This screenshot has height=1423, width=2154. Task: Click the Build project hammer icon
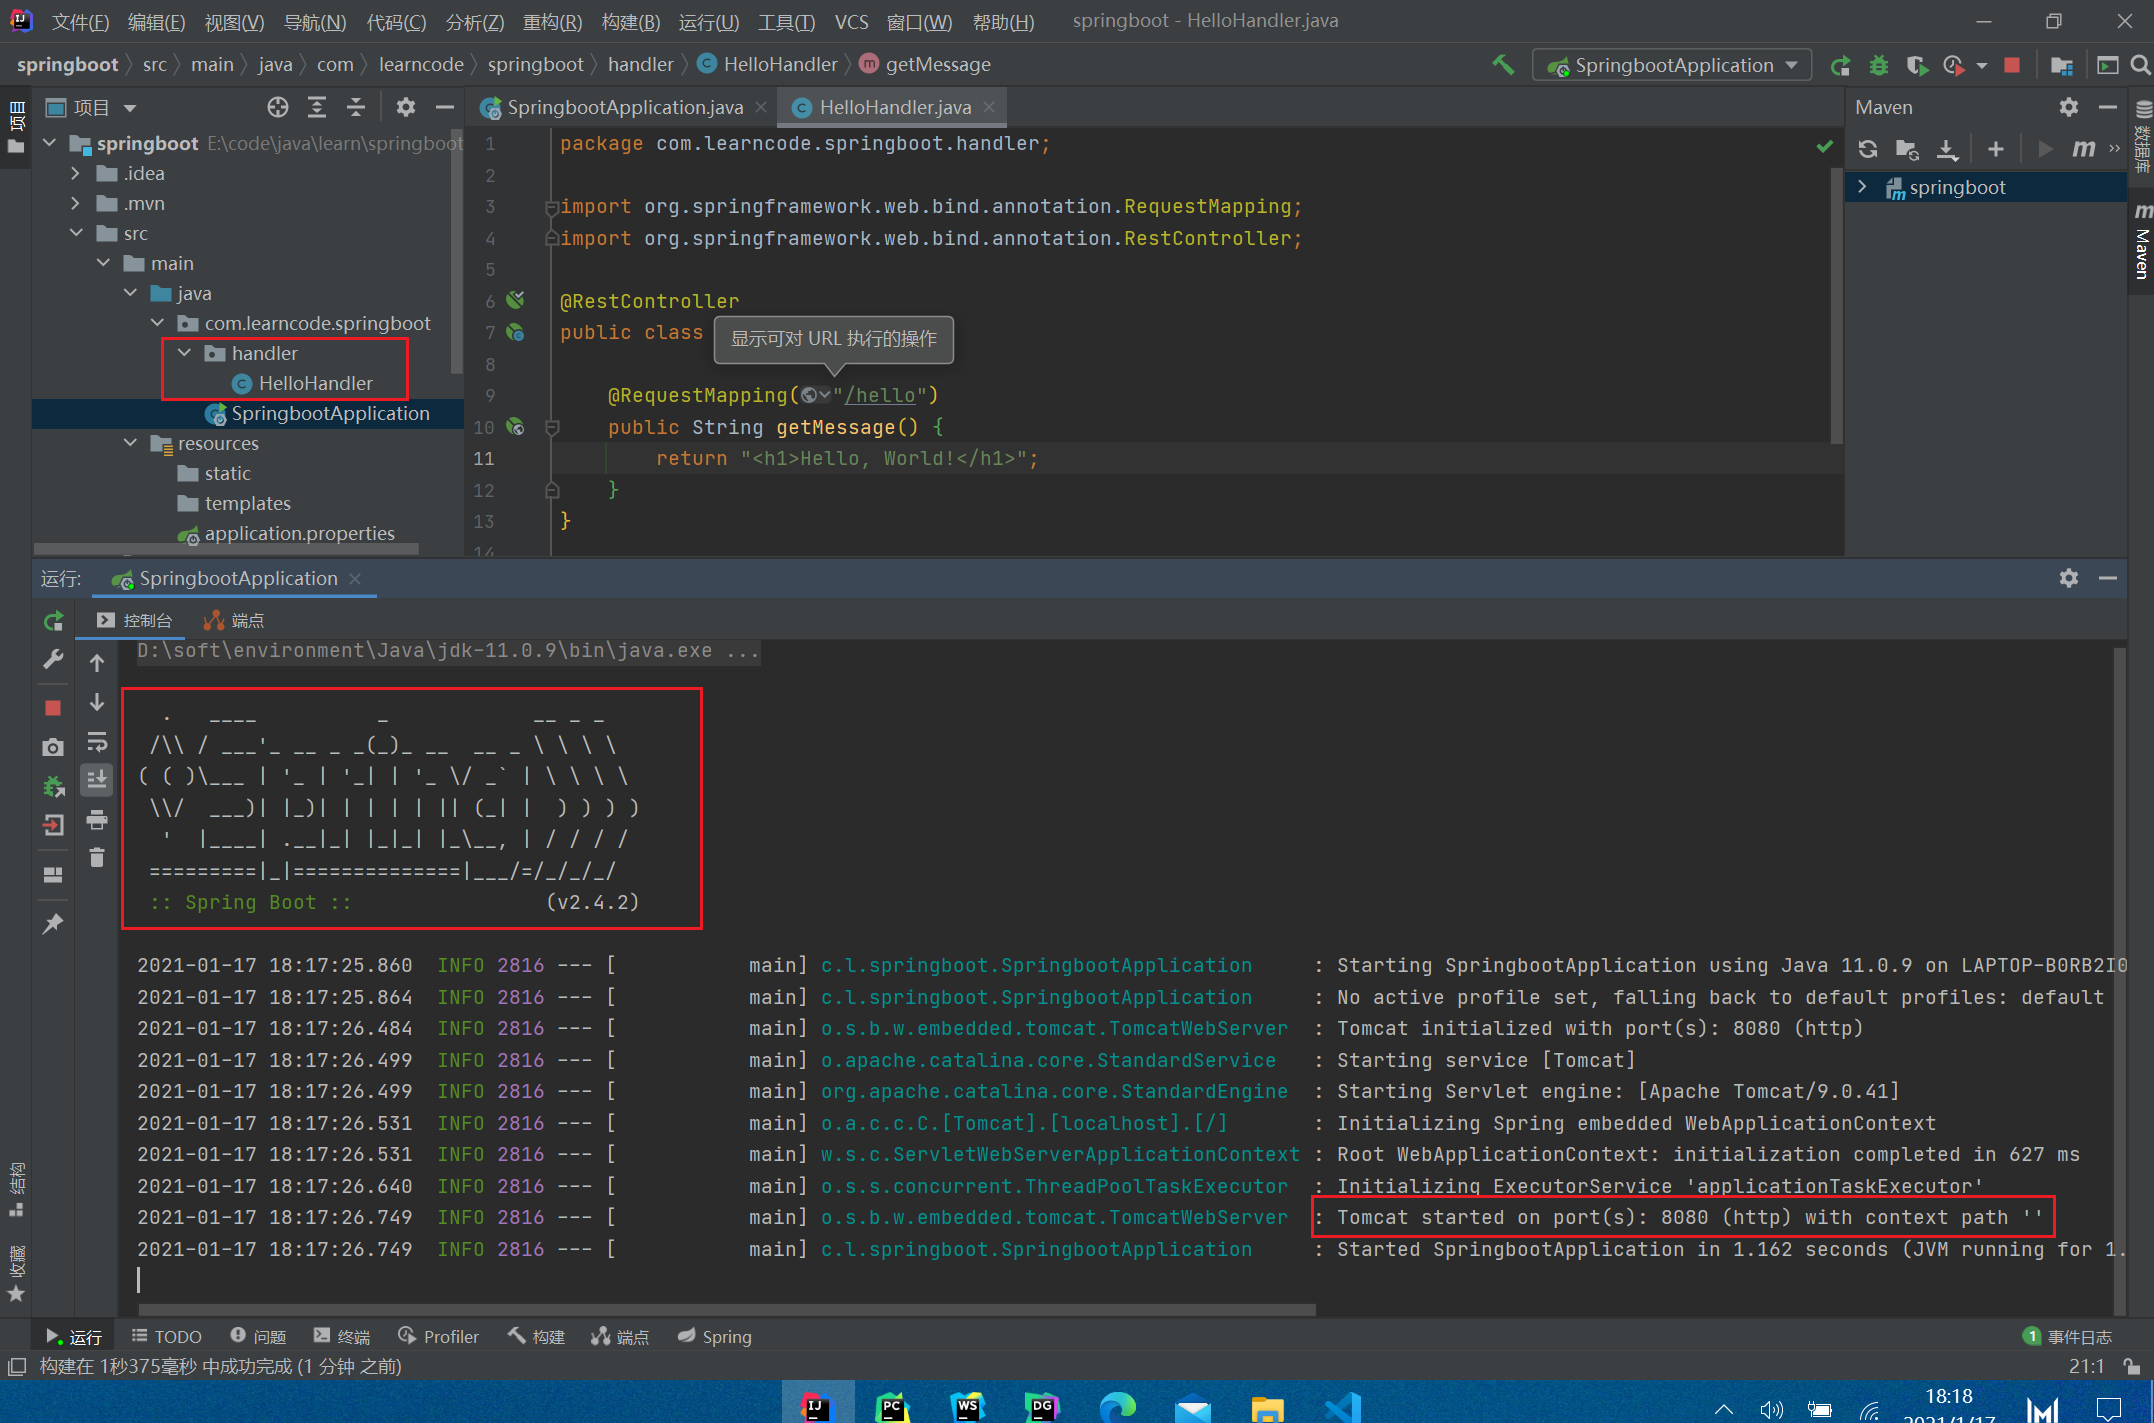click(x=1502, y=65)
